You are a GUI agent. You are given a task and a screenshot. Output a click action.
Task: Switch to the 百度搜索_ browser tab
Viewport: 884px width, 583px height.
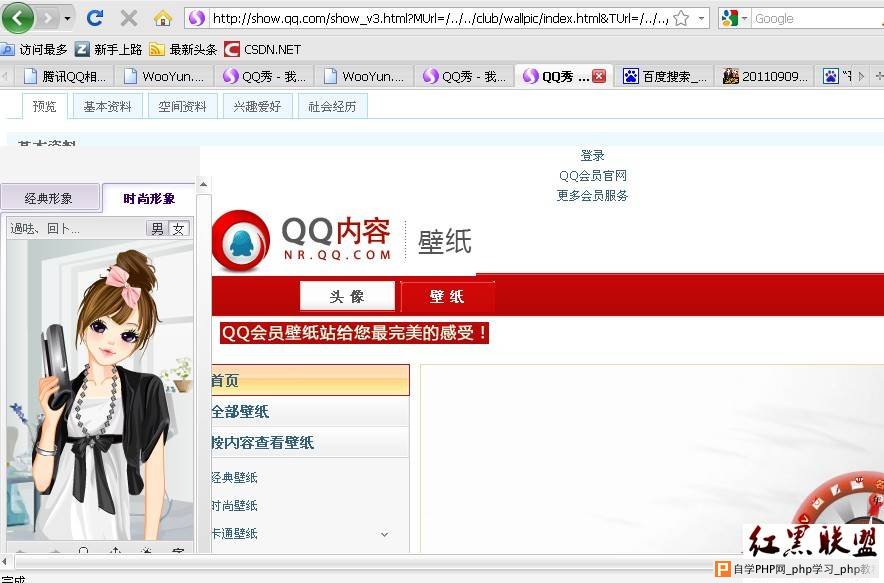tap(665, 76)
